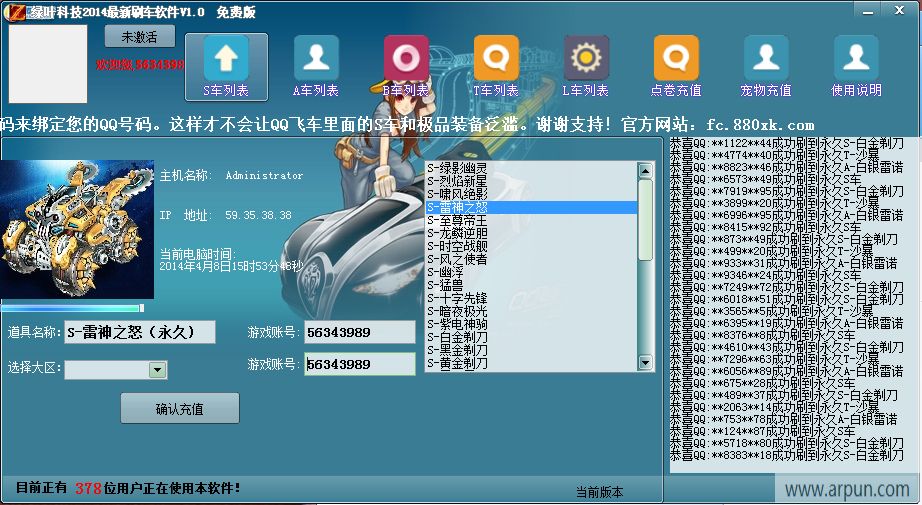Image resolution: width=922 pixels, height=505 pixels.
Task: Select S-白金剃刀 in the list
Action: click(532, 337)
